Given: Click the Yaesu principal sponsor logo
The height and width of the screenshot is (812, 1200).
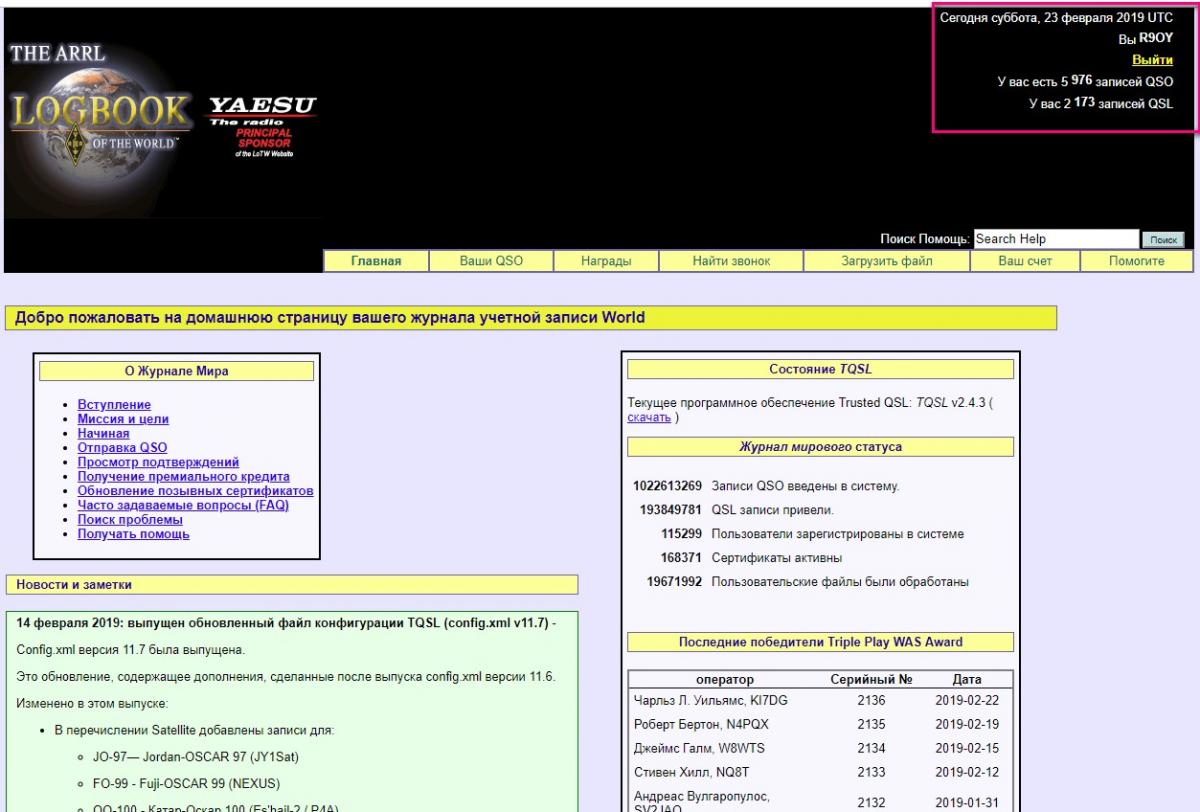Looking at the screenshot, I should pyautogui.click(x=263, y=126).
